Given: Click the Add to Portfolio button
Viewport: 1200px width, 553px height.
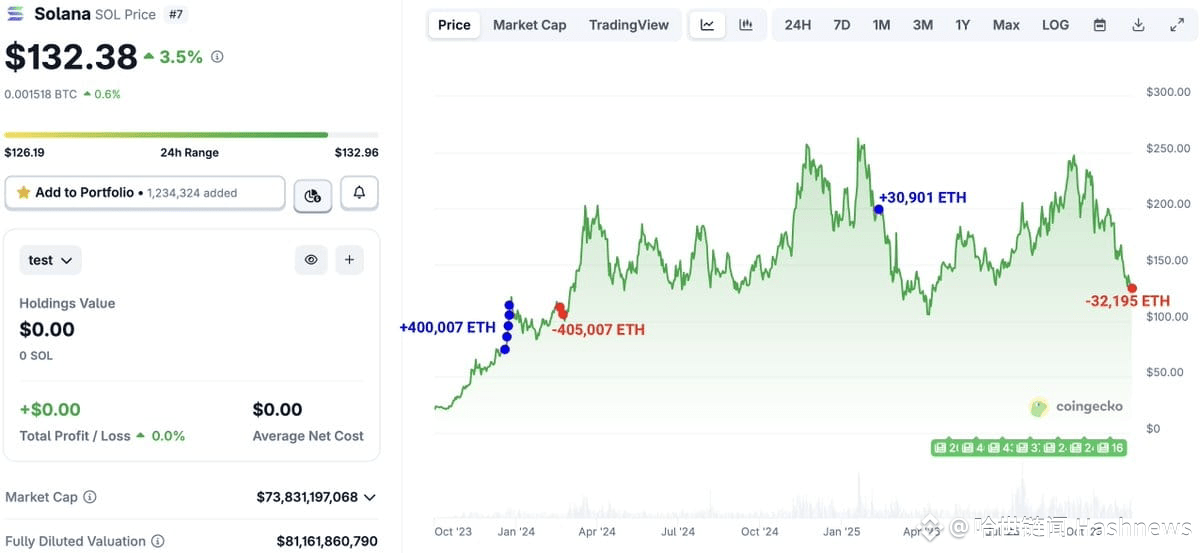Looking at the screenshot, I should [x=145, y=193].
